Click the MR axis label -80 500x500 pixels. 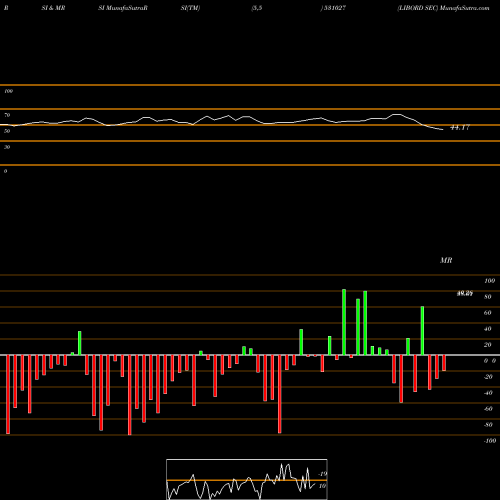[x=488, y=425]
